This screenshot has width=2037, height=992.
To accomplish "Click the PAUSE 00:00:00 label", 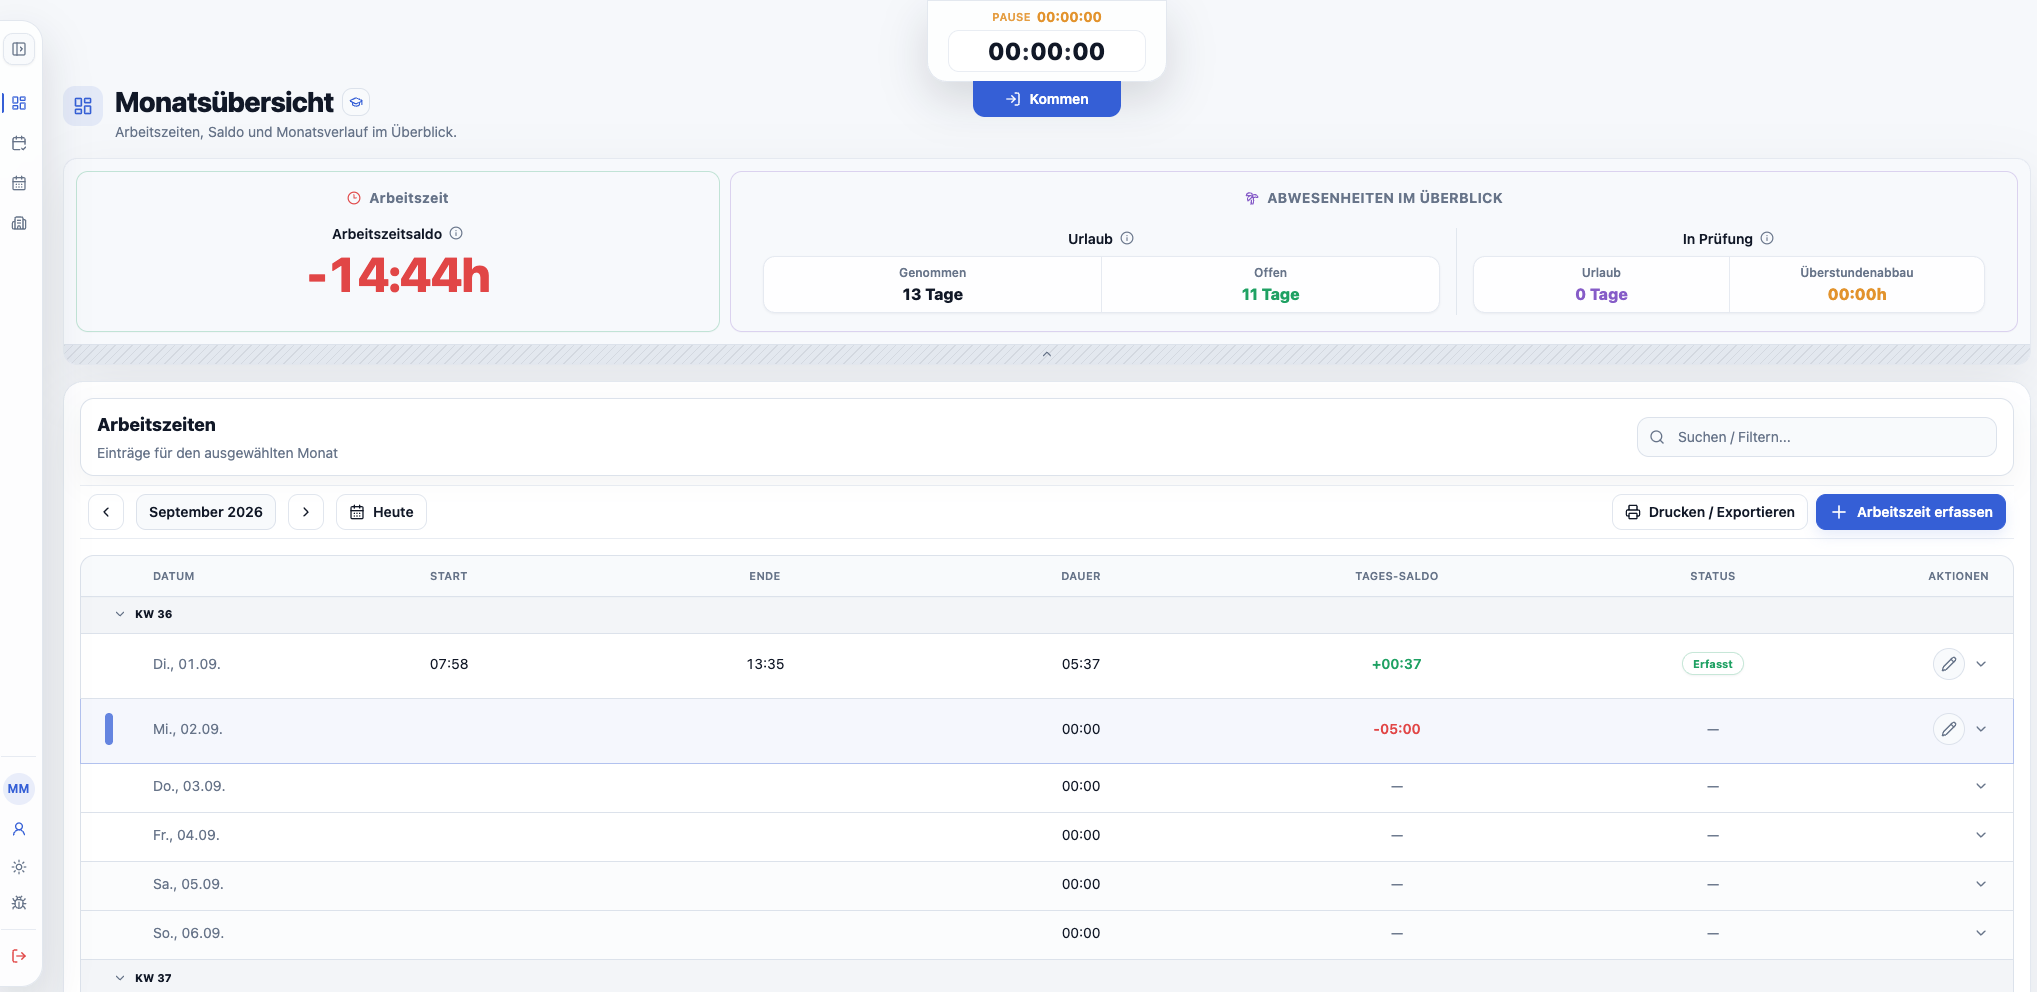I will [1047, 17].
